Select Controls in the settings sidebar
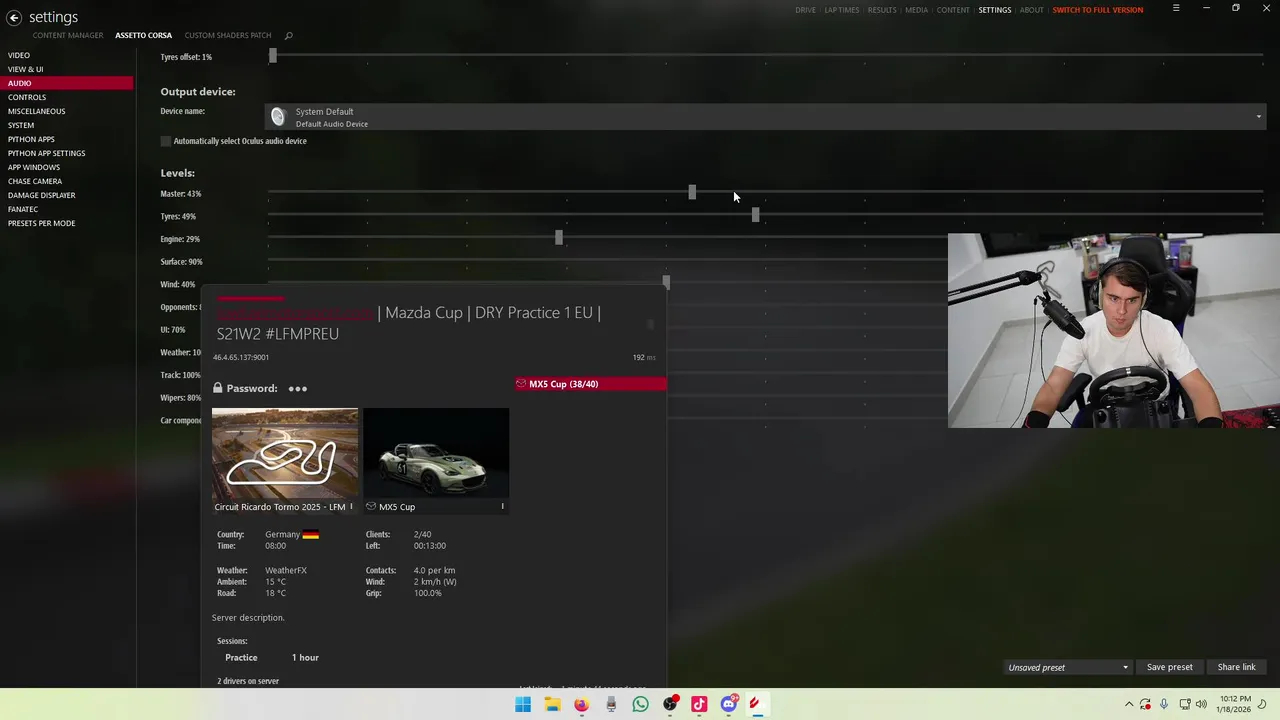Viewport: 1280px width, 720px height. point(27,97)
